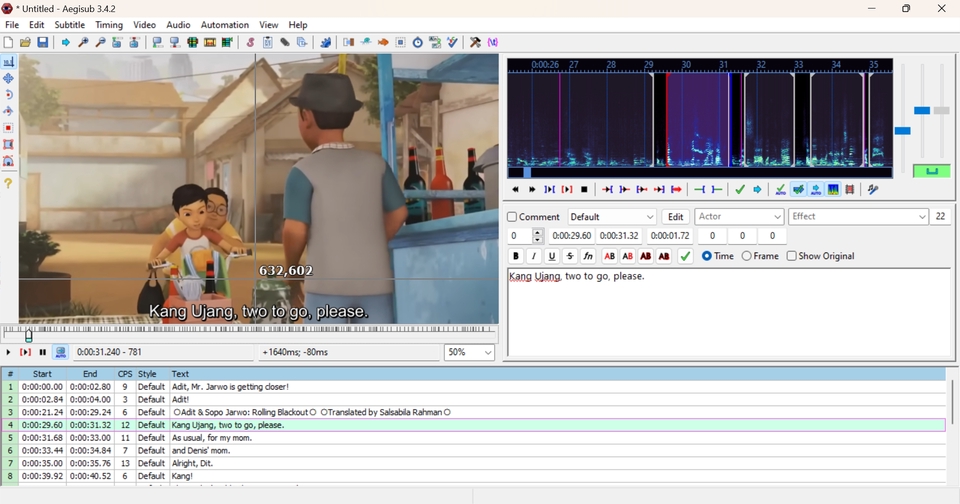
Task: Apply italics with the I button
Action: 534,256
